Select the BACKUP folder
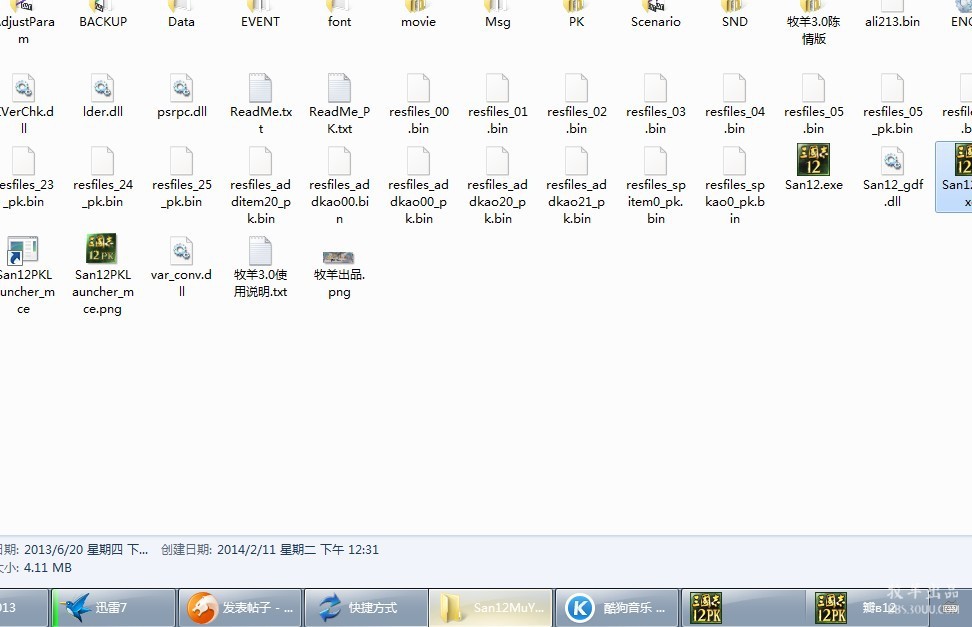 click(x=103, y=14)
